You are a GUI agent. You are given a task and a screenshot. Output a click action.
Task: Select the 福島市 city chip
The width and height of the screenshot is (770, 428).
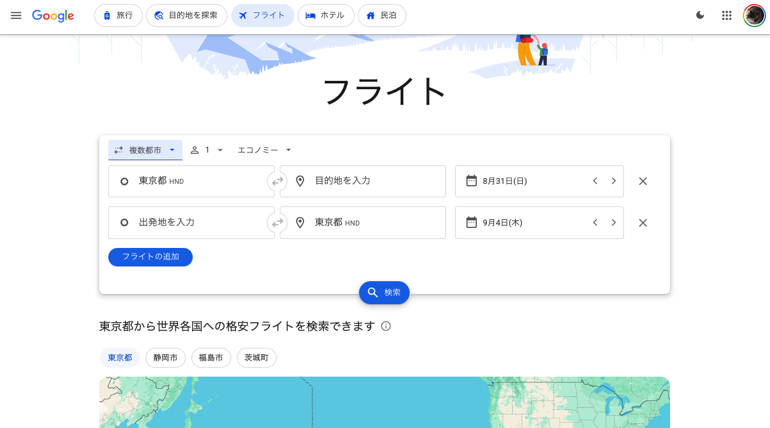pos(211,358)
